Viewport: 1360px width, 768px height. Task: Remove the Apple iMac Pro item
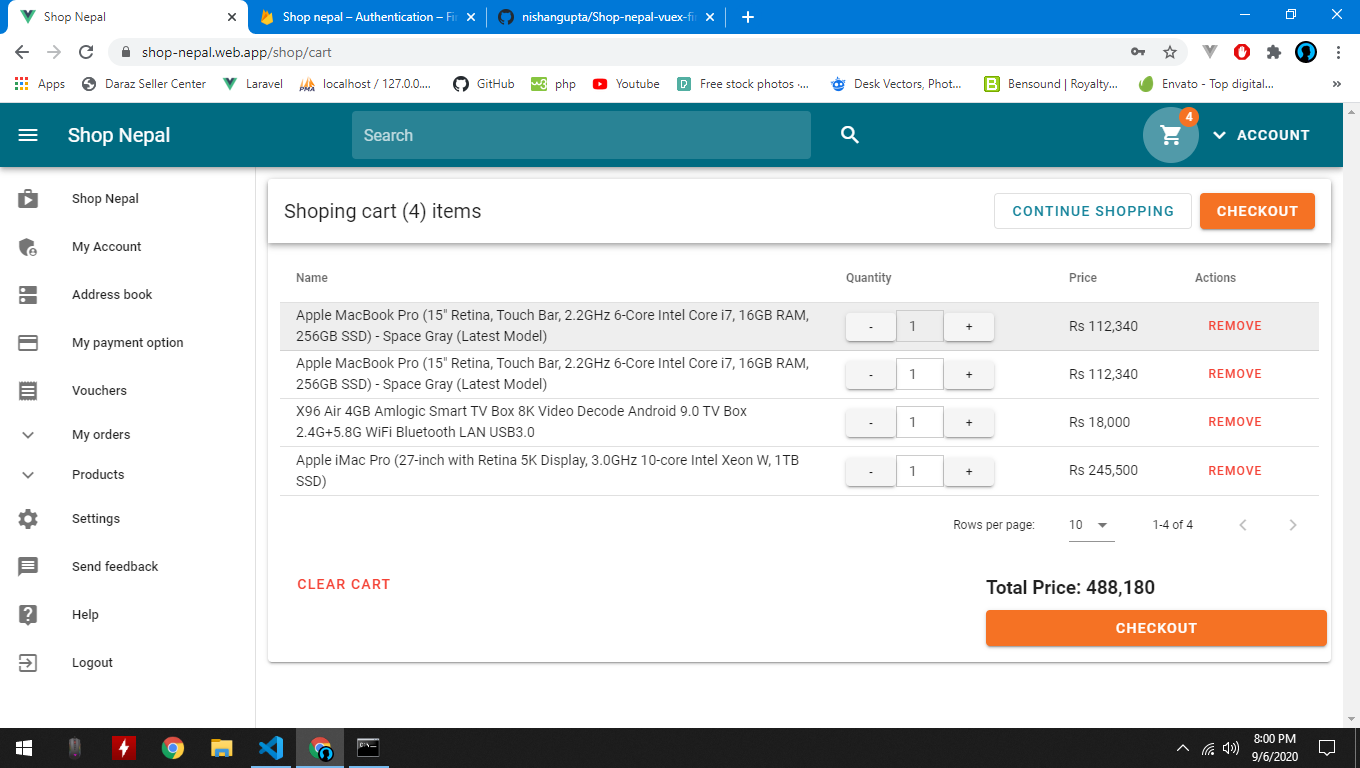pyautogui.click(x=1235, y=471)
